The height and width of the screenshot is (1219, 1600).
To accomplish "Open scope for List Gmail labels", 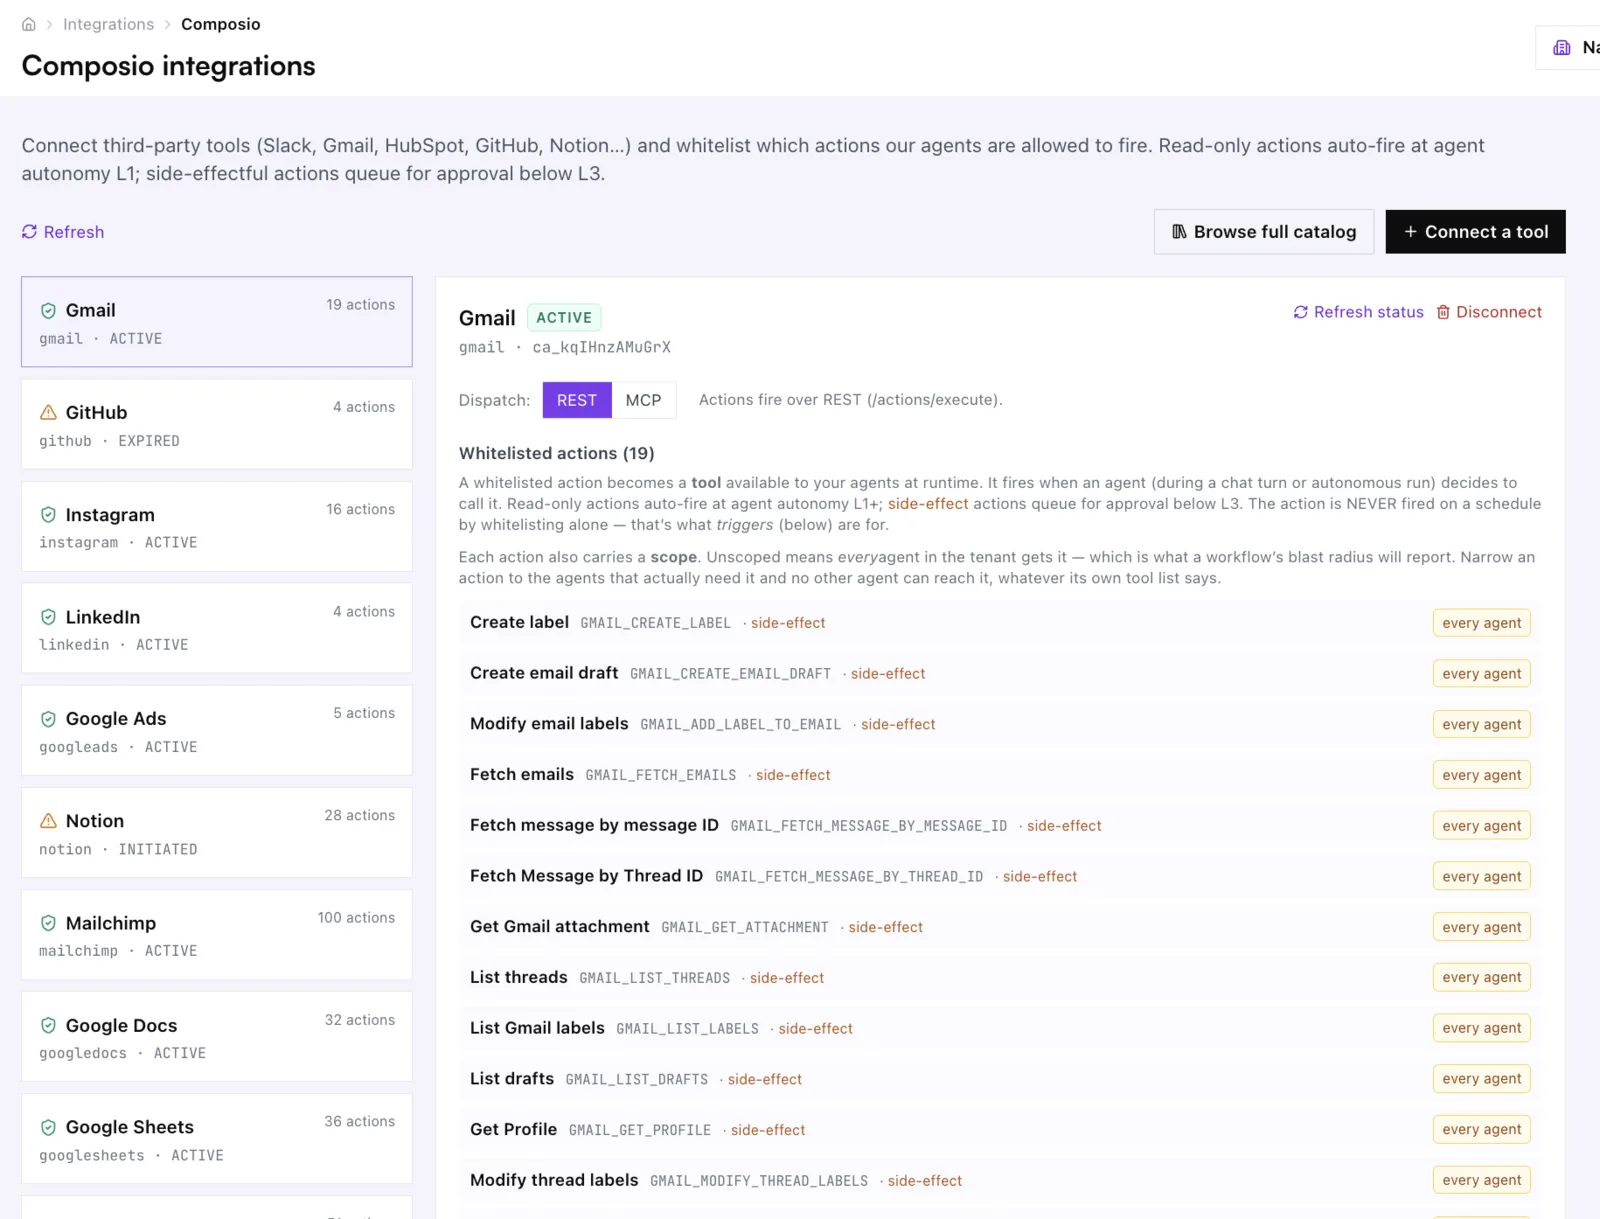I will pos(1481,1028).
